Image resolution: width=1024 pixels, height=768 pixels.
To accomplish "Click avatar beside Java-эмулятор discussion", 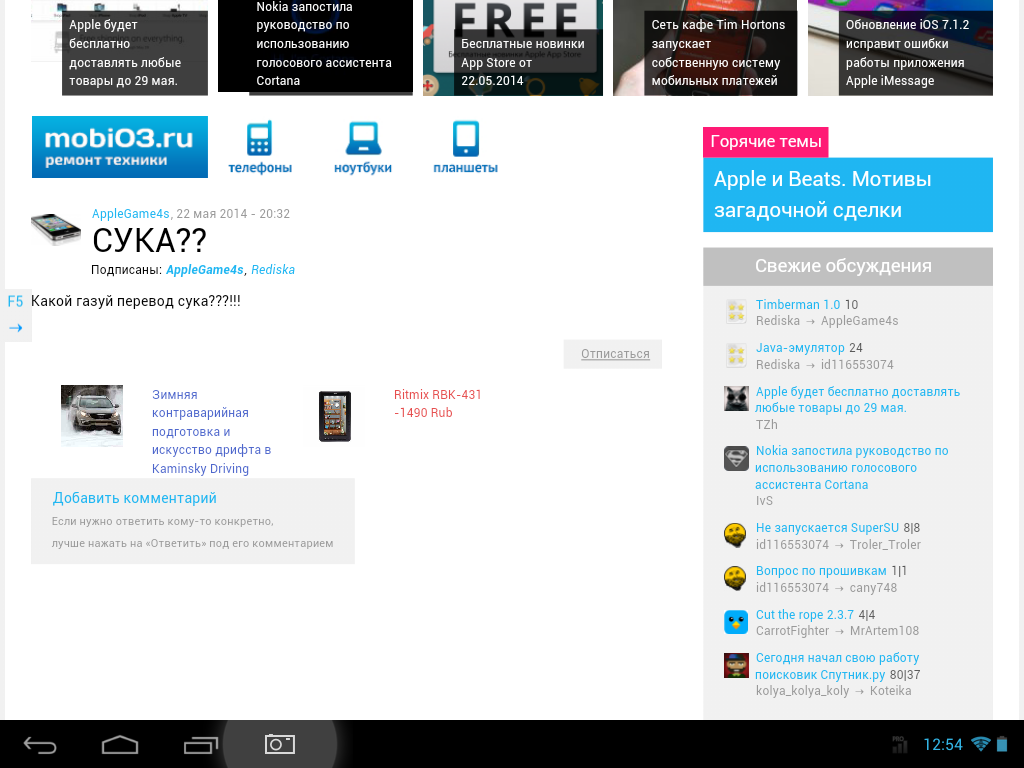I will pyautogui.click(x=736, y=355).
